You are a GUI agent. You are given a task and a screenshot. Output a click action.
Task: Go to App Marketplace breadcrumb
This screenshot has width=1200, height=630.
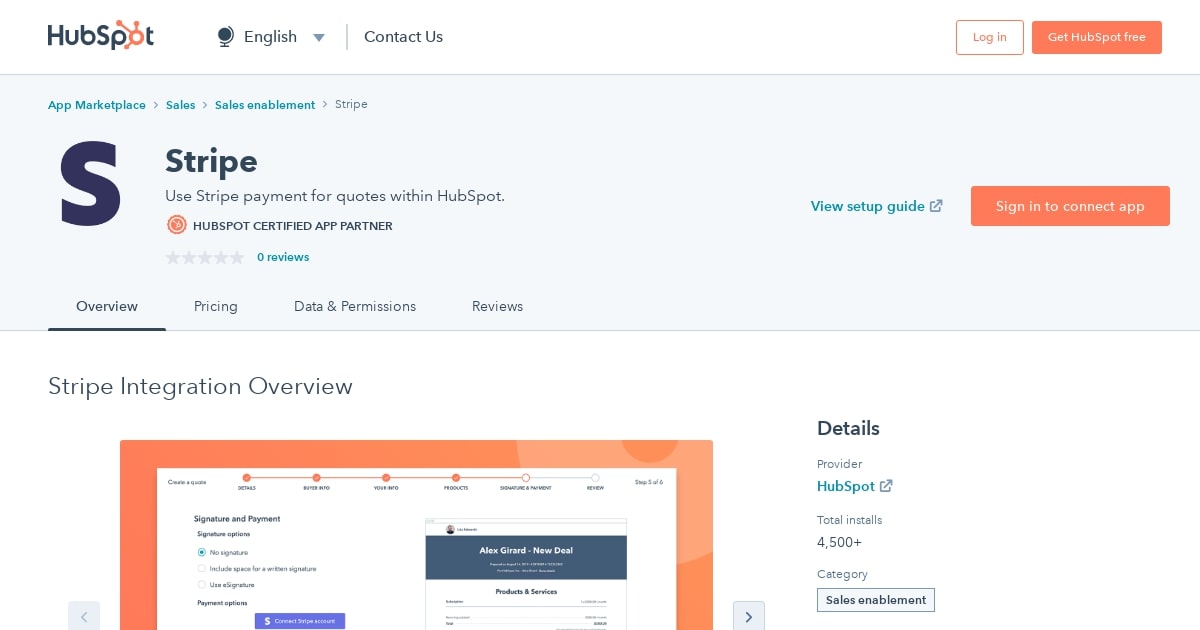[x=97, y=105]
